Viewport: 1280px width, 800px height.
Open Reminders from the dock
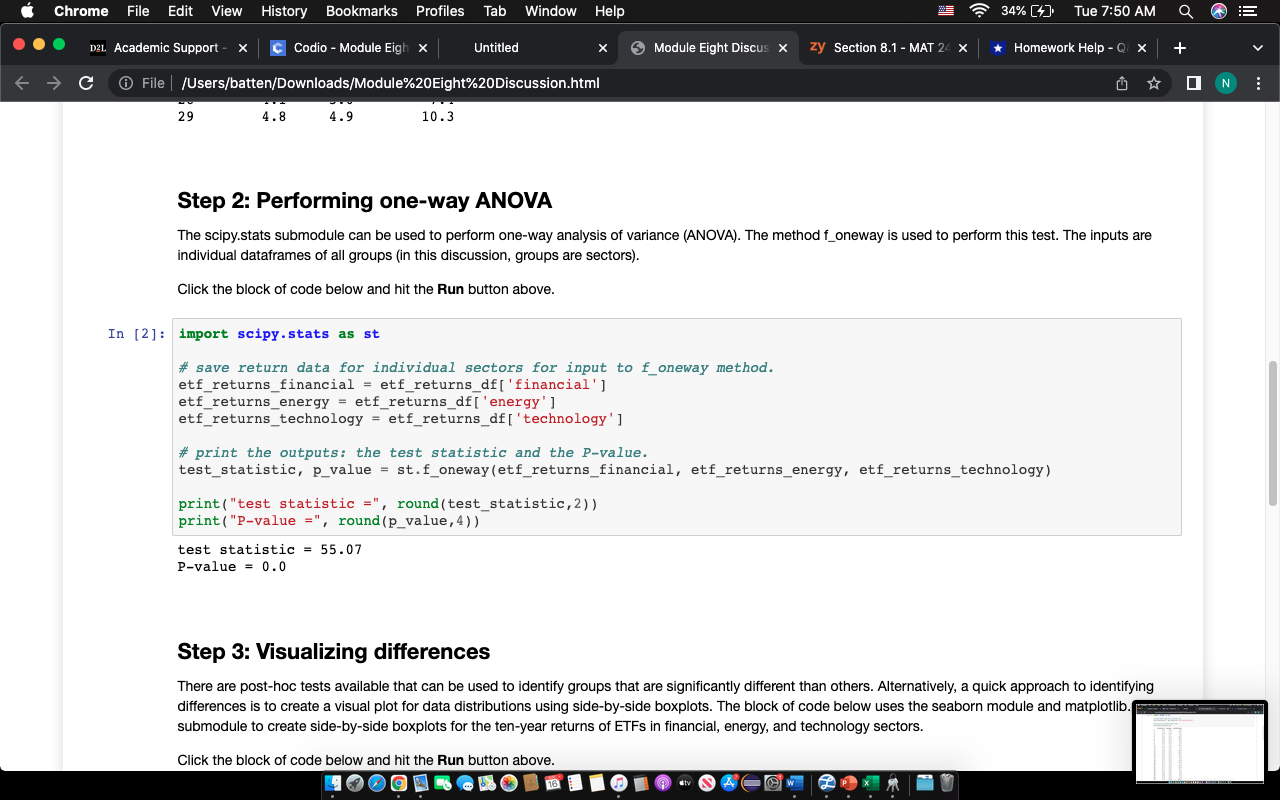[x=574, y=783]
